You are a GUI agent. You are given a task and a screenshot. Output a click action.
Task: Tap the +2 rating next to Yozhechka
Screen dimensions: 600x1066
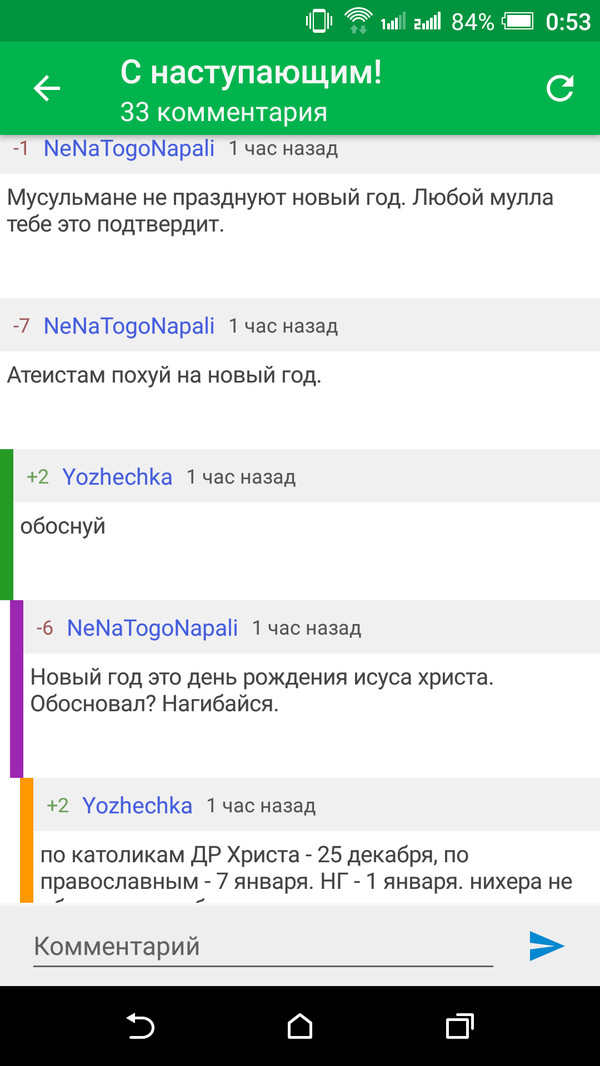(x=37, y=477)
